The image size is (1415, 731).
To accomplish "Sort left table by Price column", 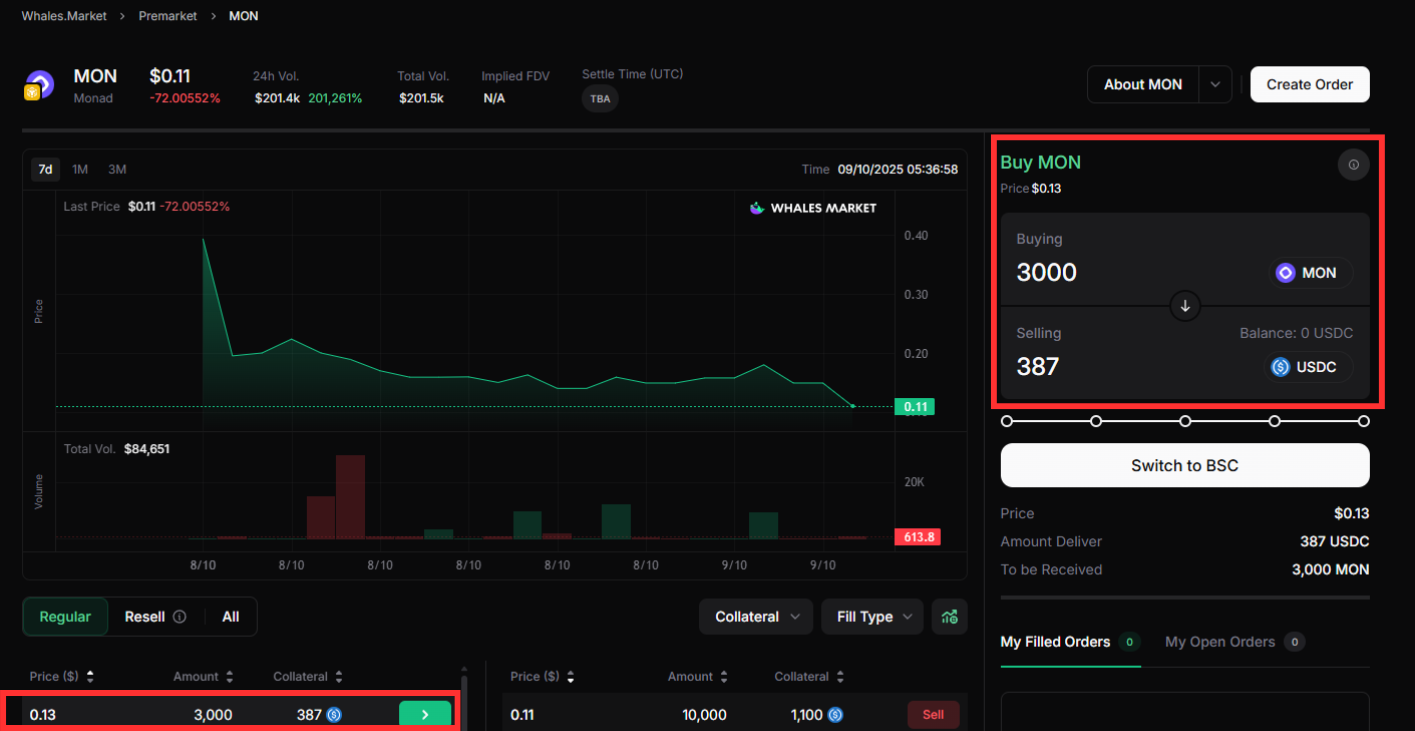I will point(90,677).
